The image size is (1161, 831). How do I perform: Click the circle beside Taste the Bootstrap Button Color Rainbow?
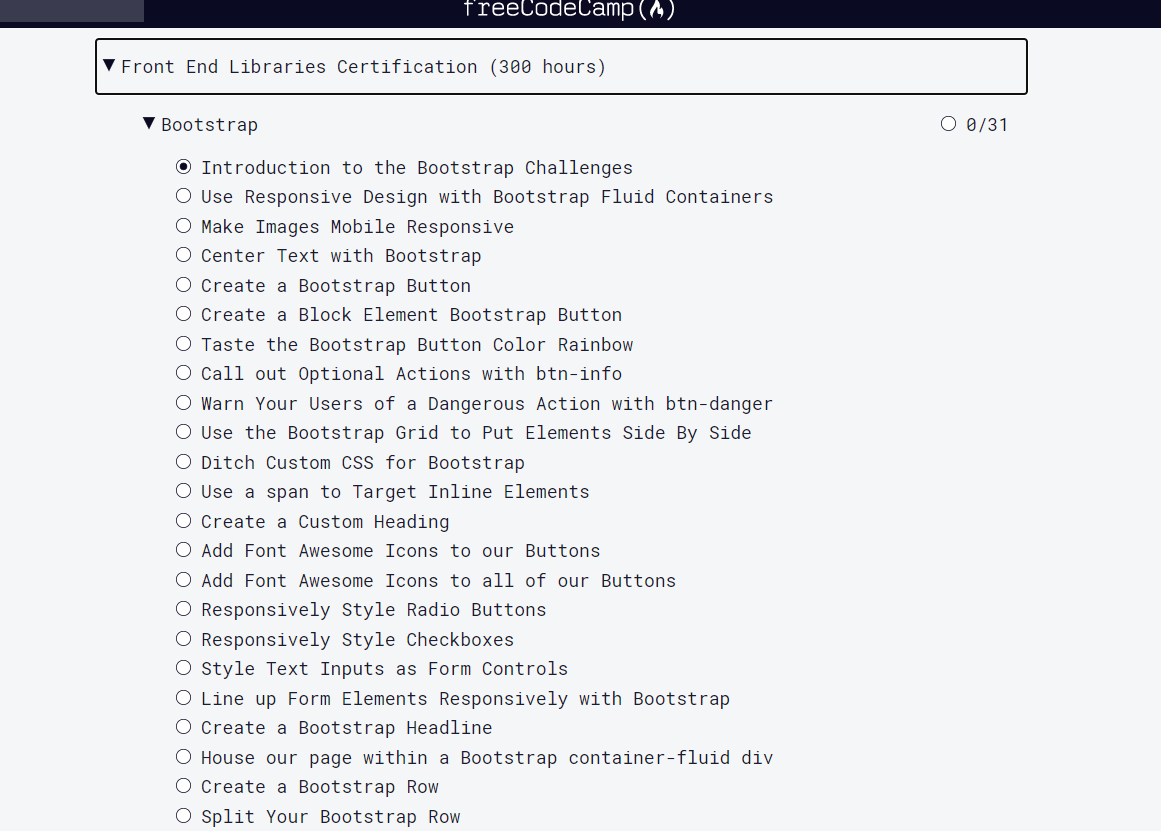click(184, 344)
